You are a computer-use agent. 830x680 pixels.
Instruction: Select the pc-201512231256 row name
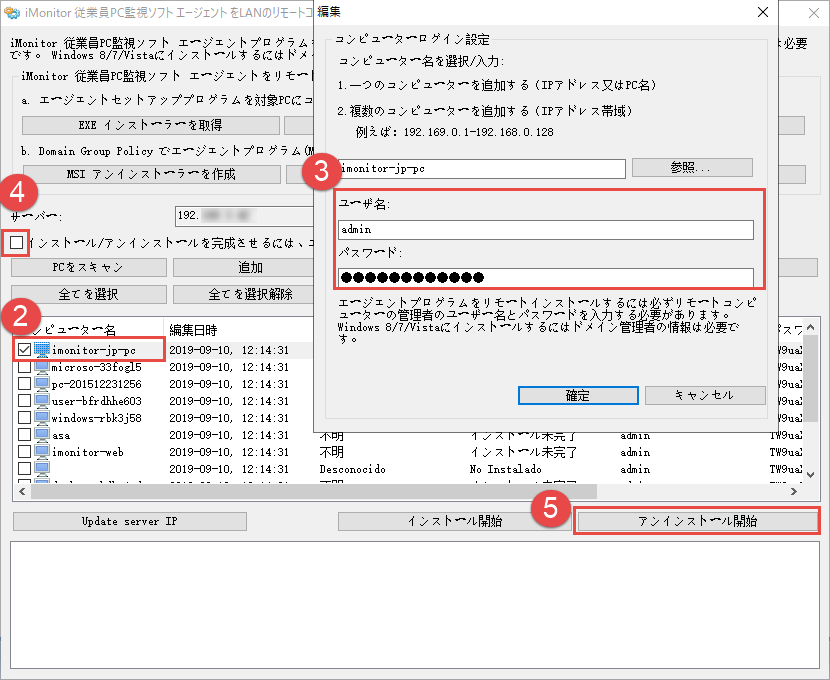coord(97,384)
